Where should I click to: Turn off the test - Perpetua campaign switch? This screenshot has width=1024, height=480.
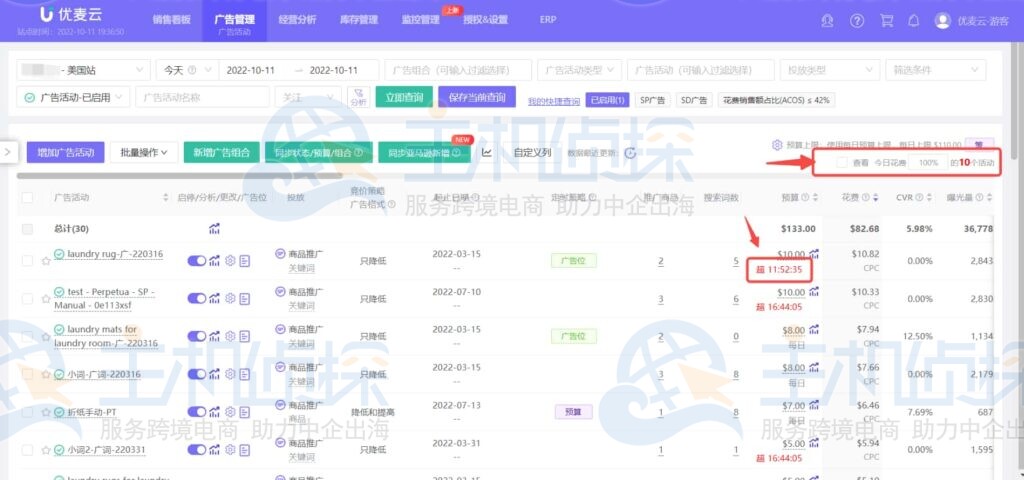coord(197,298)
